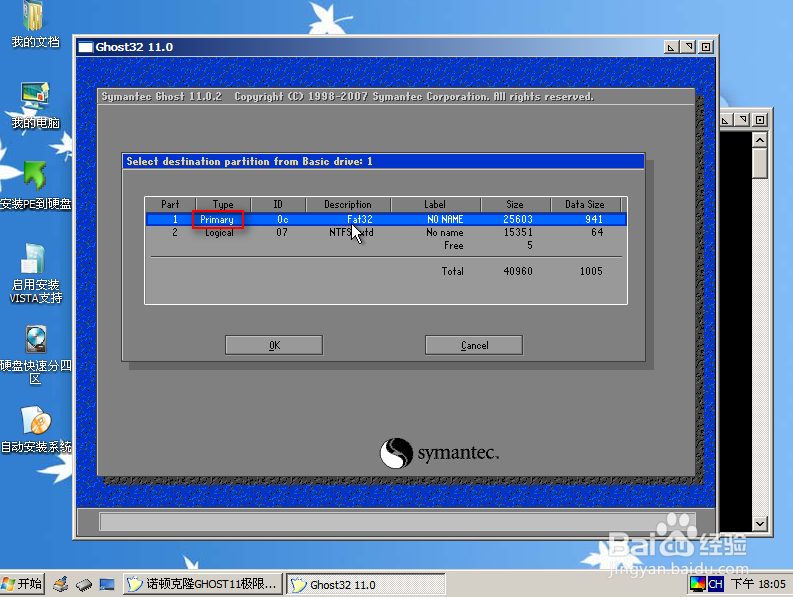
Task: Close the background console window
Action: pos(760,120)
